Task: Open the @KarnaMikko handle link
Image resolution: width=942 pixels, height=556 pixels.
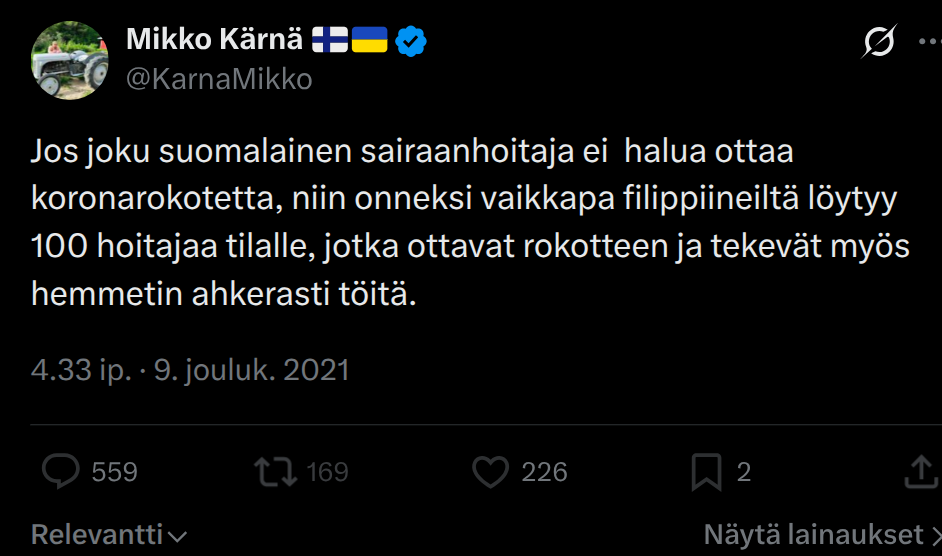Action: [x=220, y=79]
